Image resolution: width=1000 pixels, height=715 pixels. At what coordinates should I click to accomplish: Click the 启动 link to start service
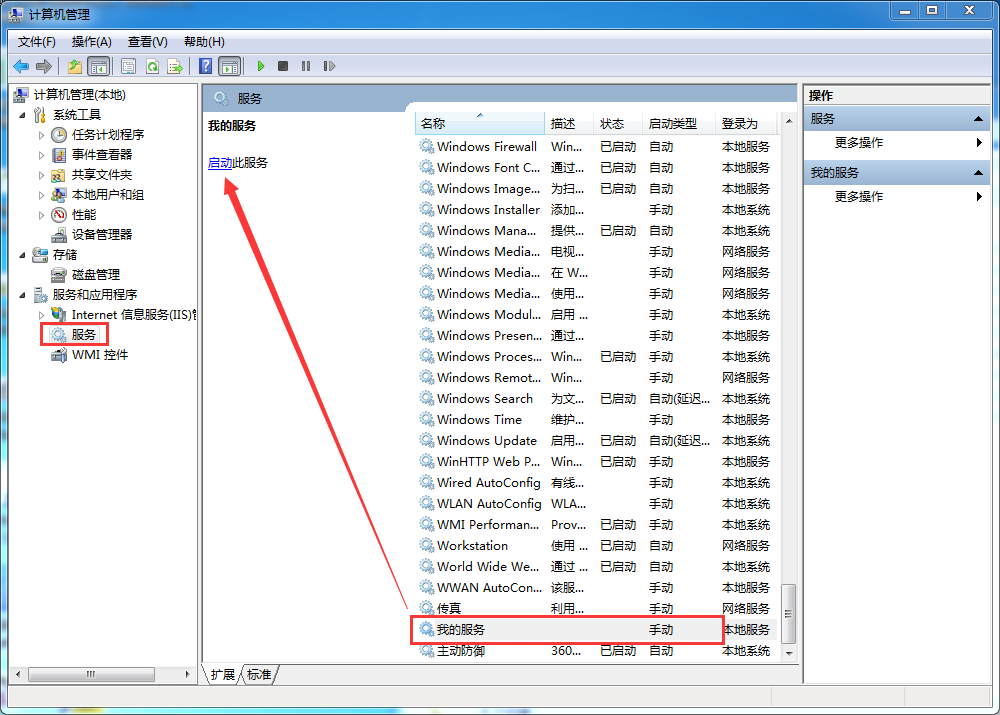pyautogui.click(x=220, y=163)
